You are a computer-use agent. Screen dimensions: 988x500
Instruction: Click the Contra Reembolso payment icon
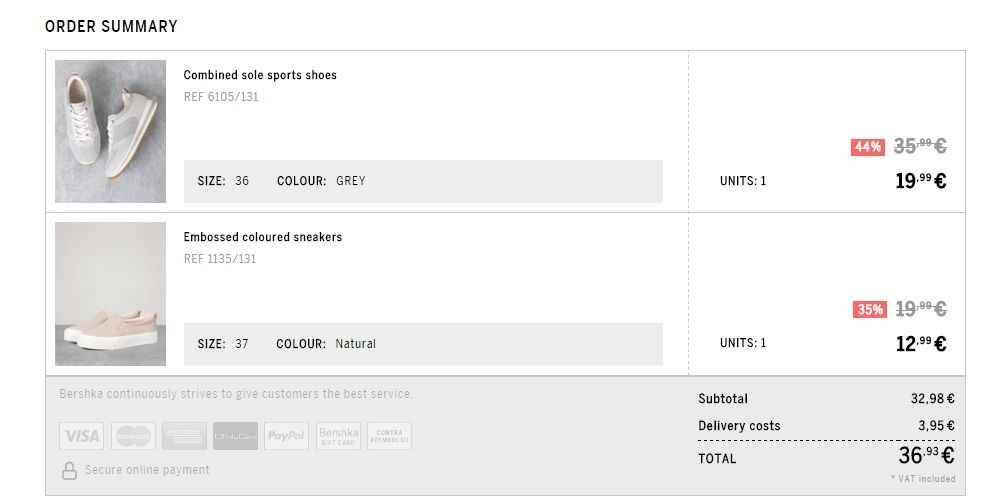pyautogui.click(x=389, y=436)
